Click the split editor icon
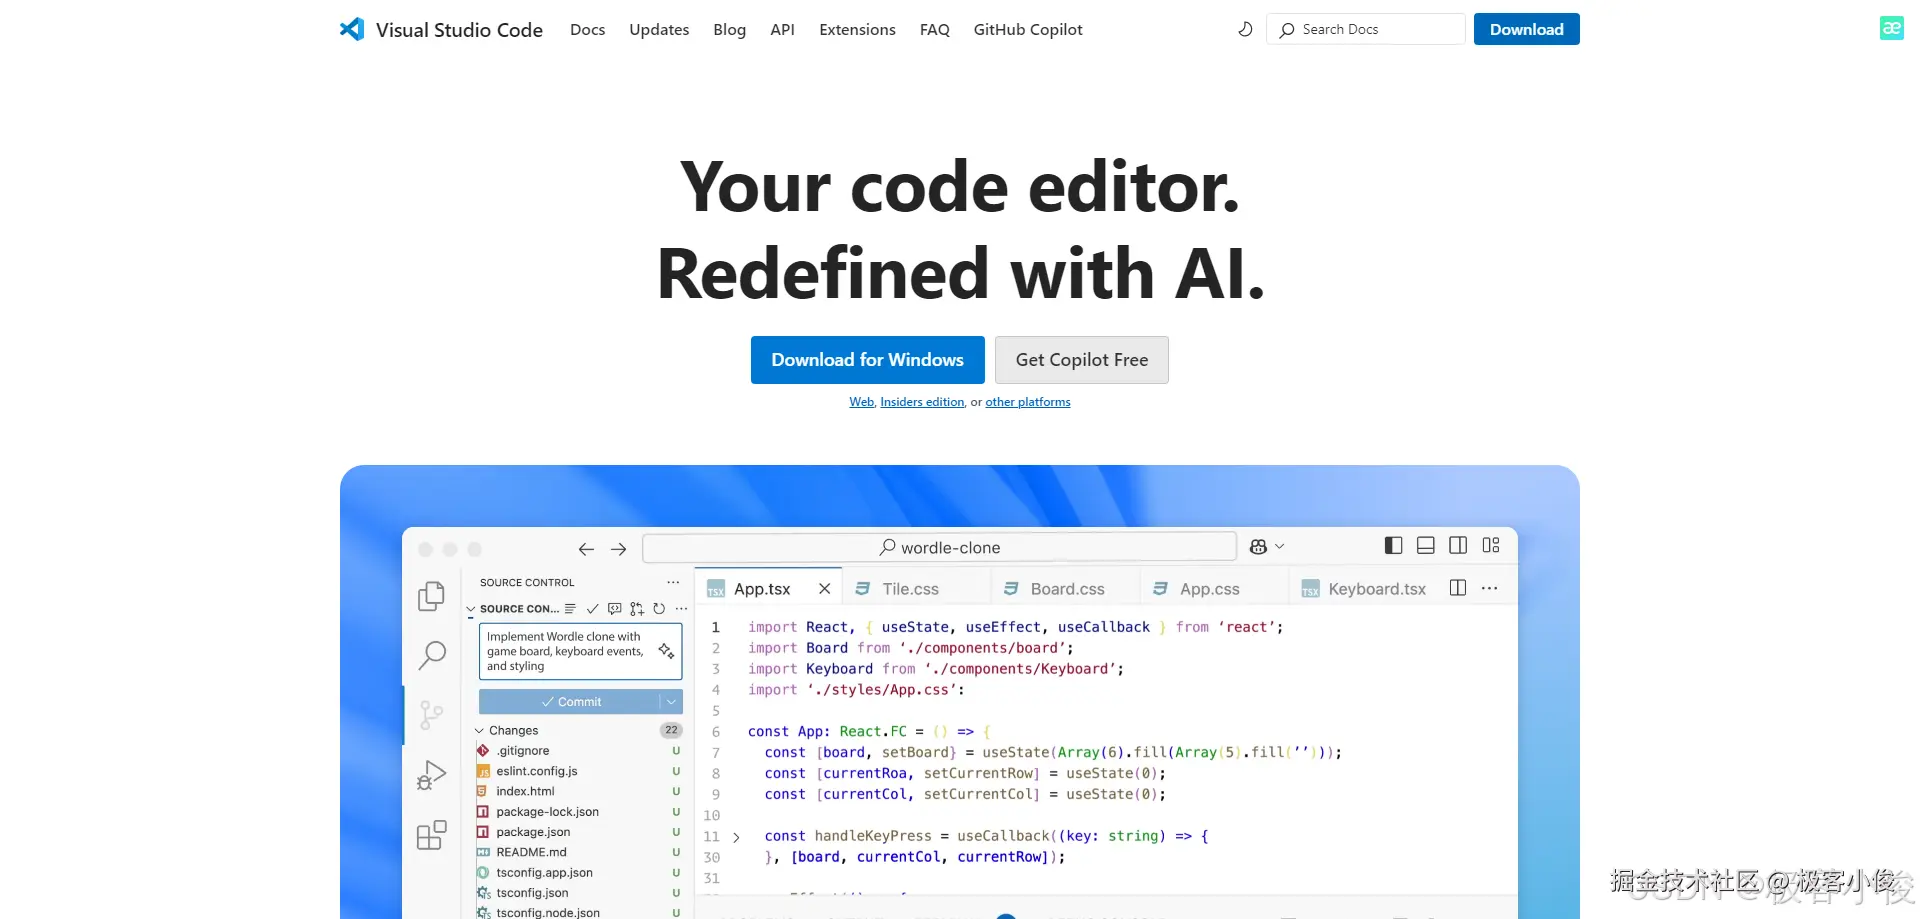The height and width of the screenshot is (919, 1920). [x=1458, y=588]
